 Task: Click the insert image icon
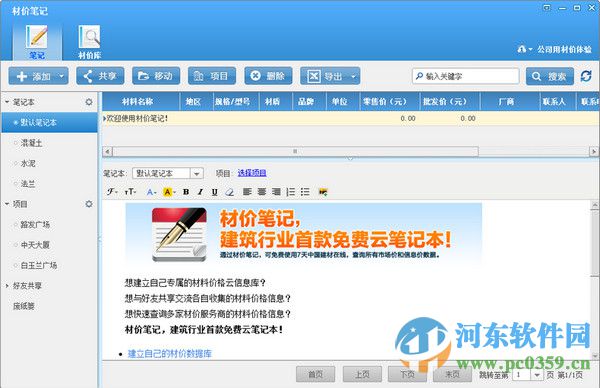[323, 192]
